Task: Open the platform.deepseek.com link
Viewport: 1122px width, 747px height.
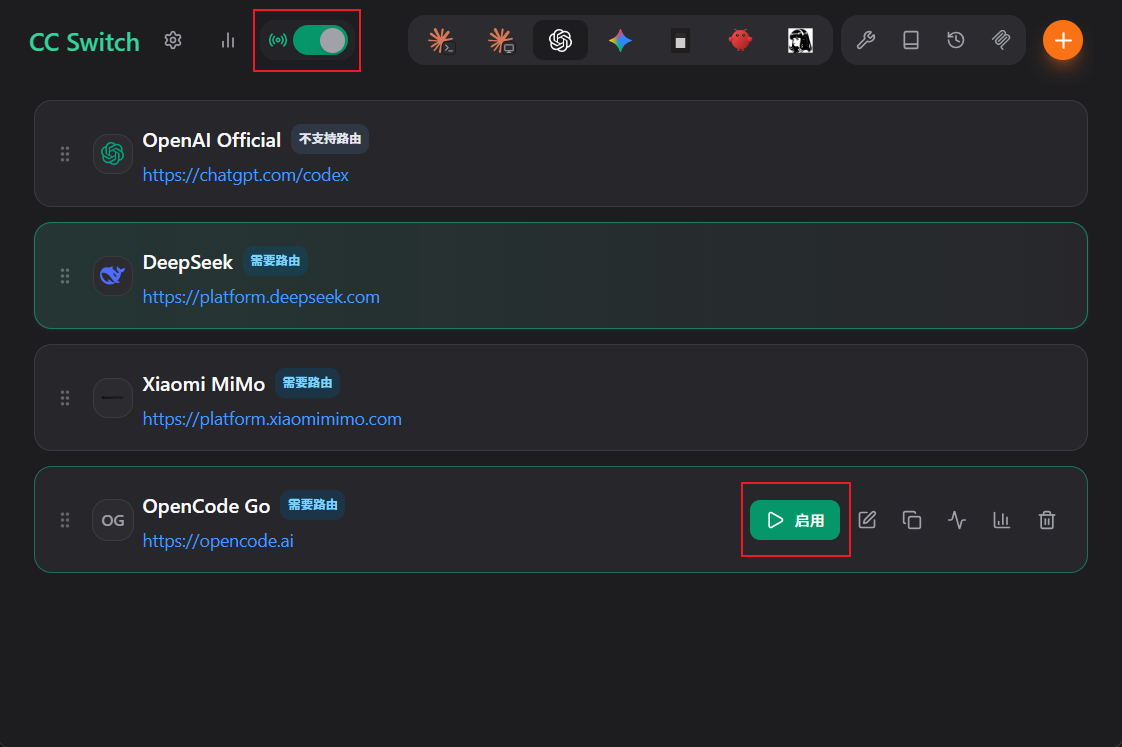Action: click(261, 297)
